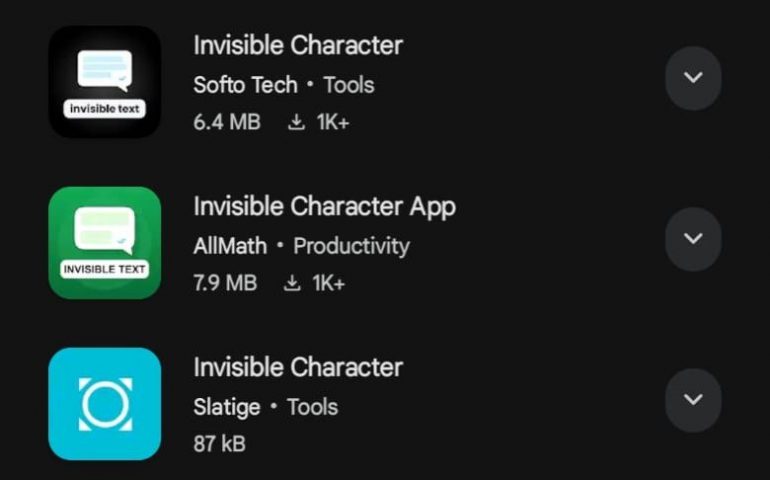Click the 7.9 MB size text
The width and height of the screenshot is (770, 480).
[225, 284]
